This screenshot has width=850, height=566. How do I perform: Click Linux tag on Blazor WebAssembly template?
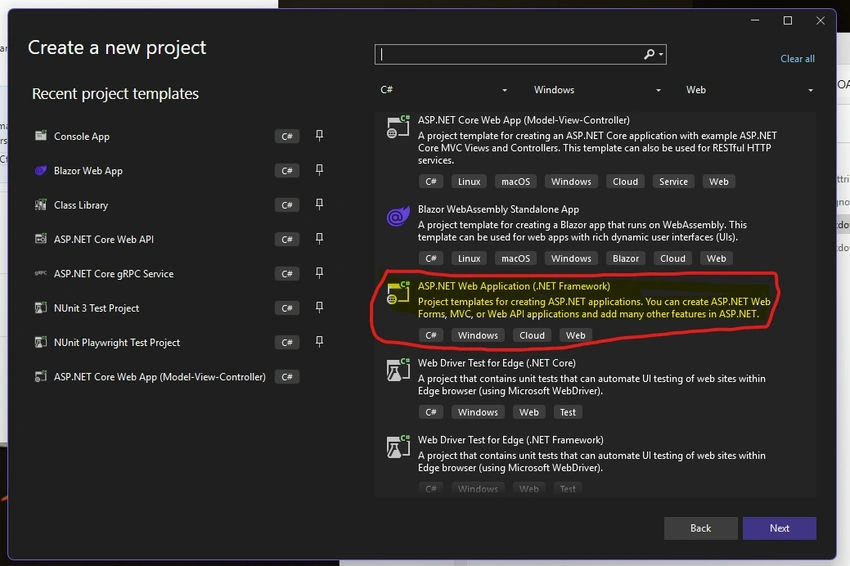(469, 259)
